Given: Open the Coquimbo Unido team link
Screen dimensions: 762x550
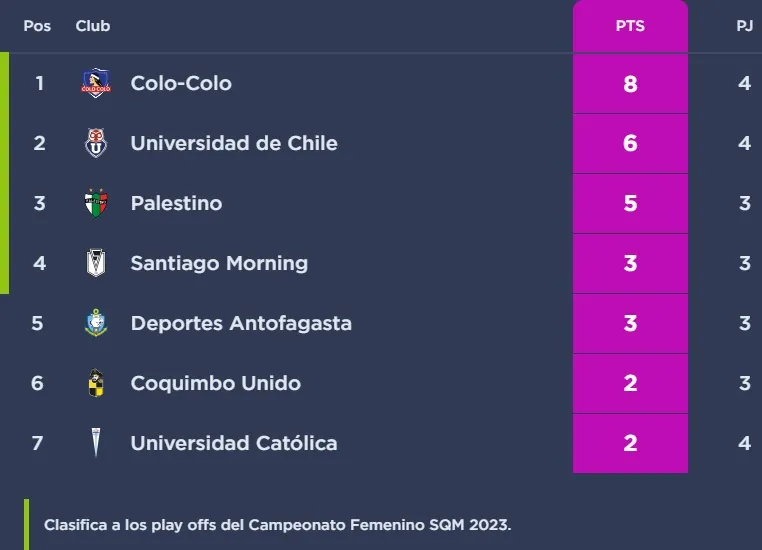Looking at the screenshot, I should (215, 383).
